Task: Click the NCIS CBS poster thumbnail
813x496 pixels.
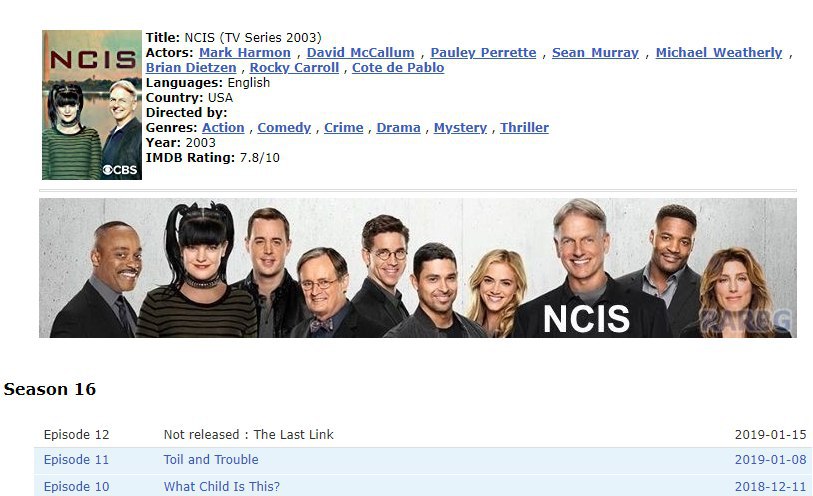Action: click(x=92, y=105)
